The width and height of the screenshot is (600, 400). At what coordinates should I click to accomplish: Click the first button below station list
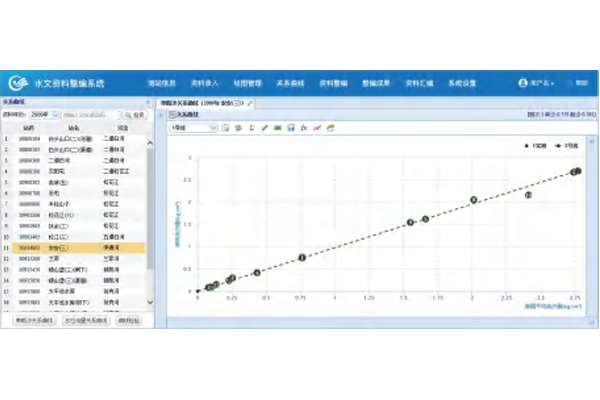35,322
